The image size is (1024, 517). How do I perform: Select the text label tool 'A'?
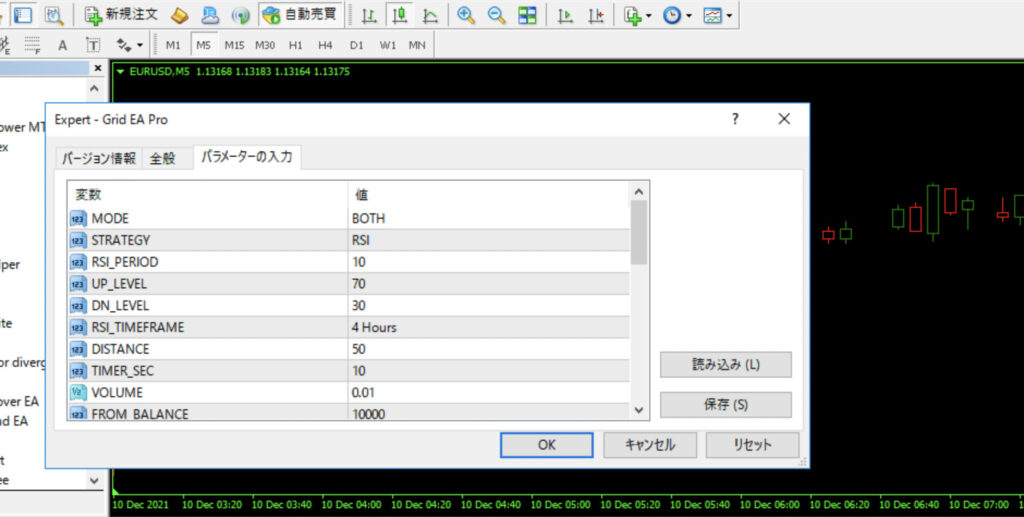[x=63, y=45]
